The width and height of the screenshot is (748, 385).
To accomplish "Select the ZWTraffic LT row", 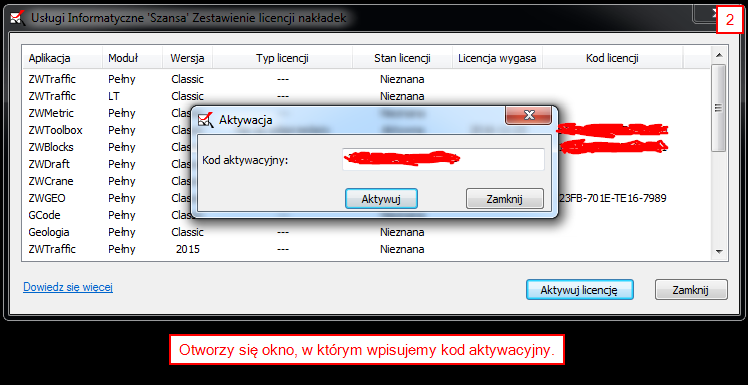I will point(365,96).
